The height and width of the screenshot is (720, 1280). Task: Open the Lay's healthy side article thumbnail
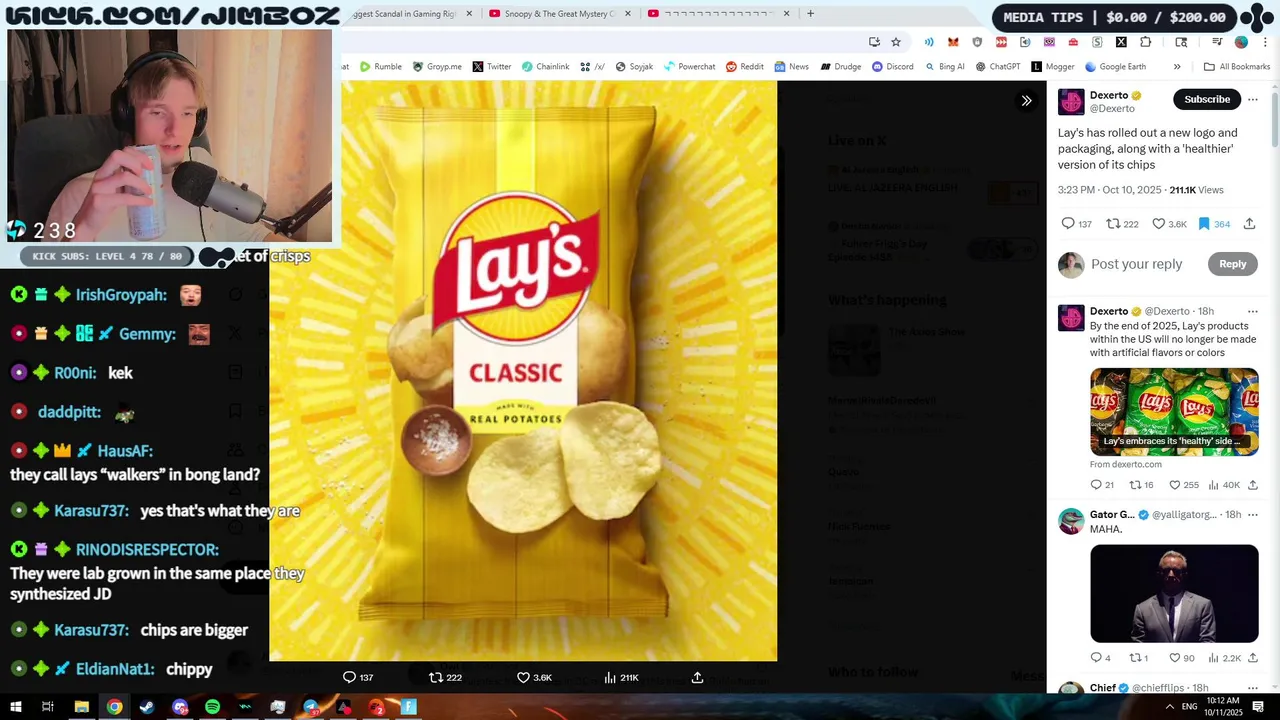pos(1174,412)
